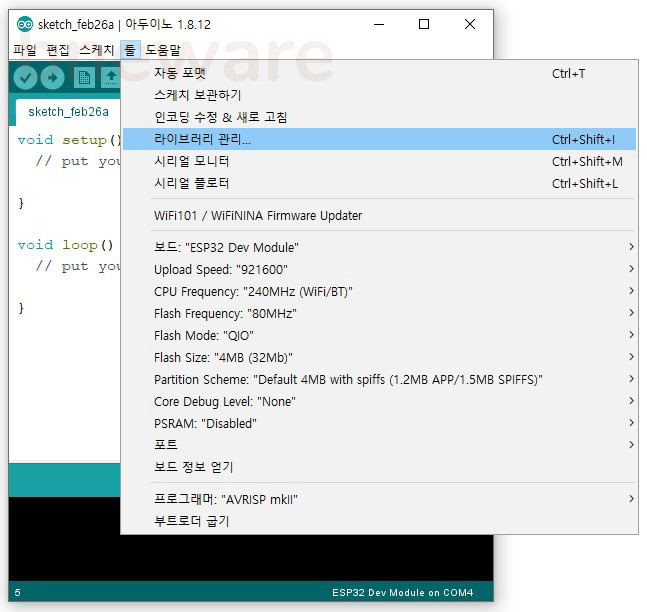The width and height of the screenshot is (647, 612).
Task: Close the open 툴 menu
Action: 130,50
